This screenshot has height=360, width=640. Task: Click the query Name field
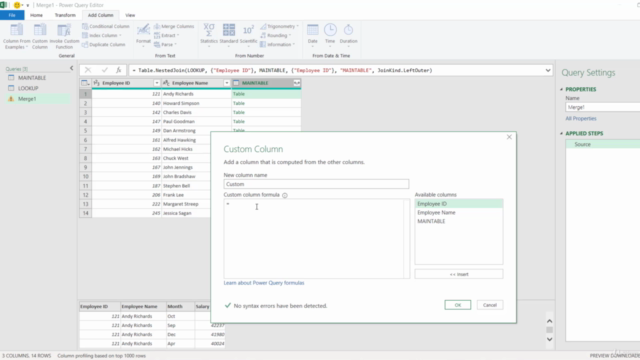(602, 107)
